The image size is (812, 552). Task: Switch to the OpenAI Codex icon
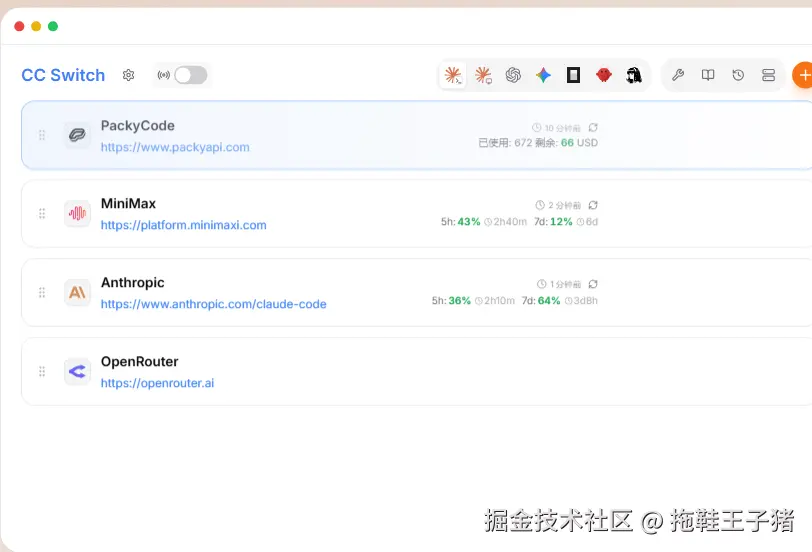point(513,75)
